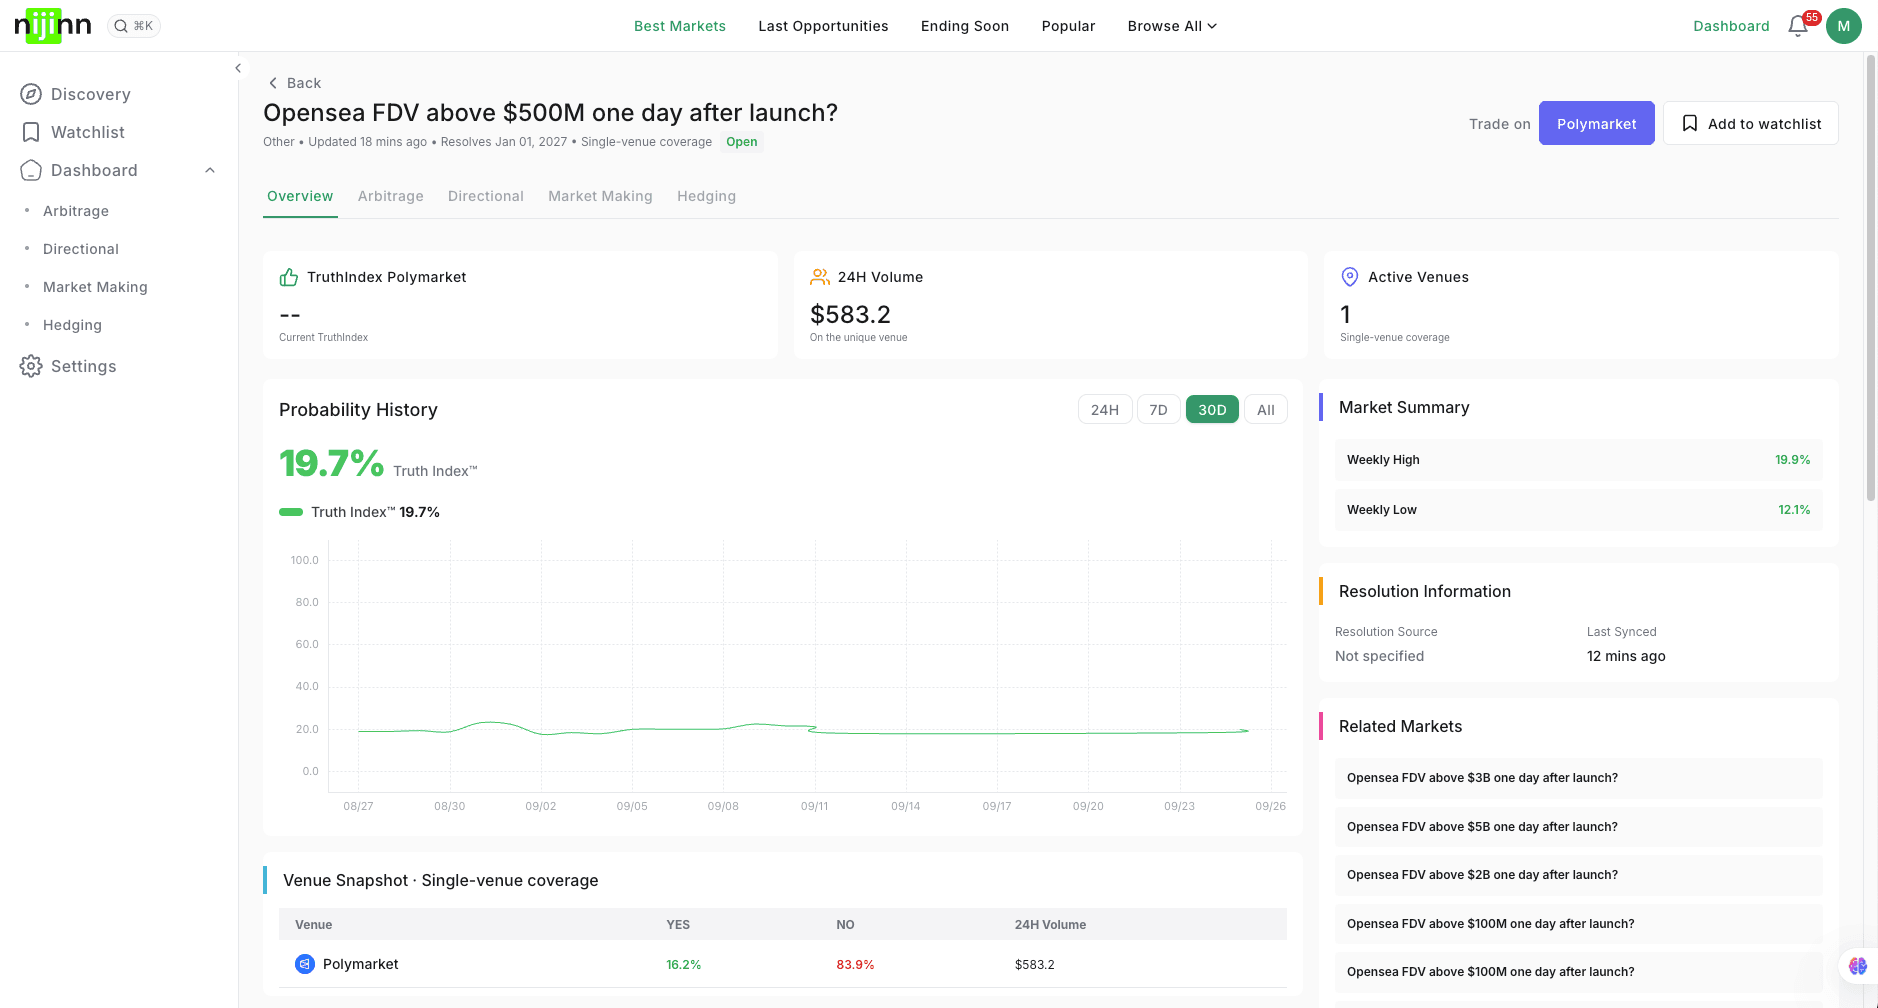This screenshot has width=1878, height=1008.
Task: Open the M user avatar menu
Action: [x=1843, y=26]
